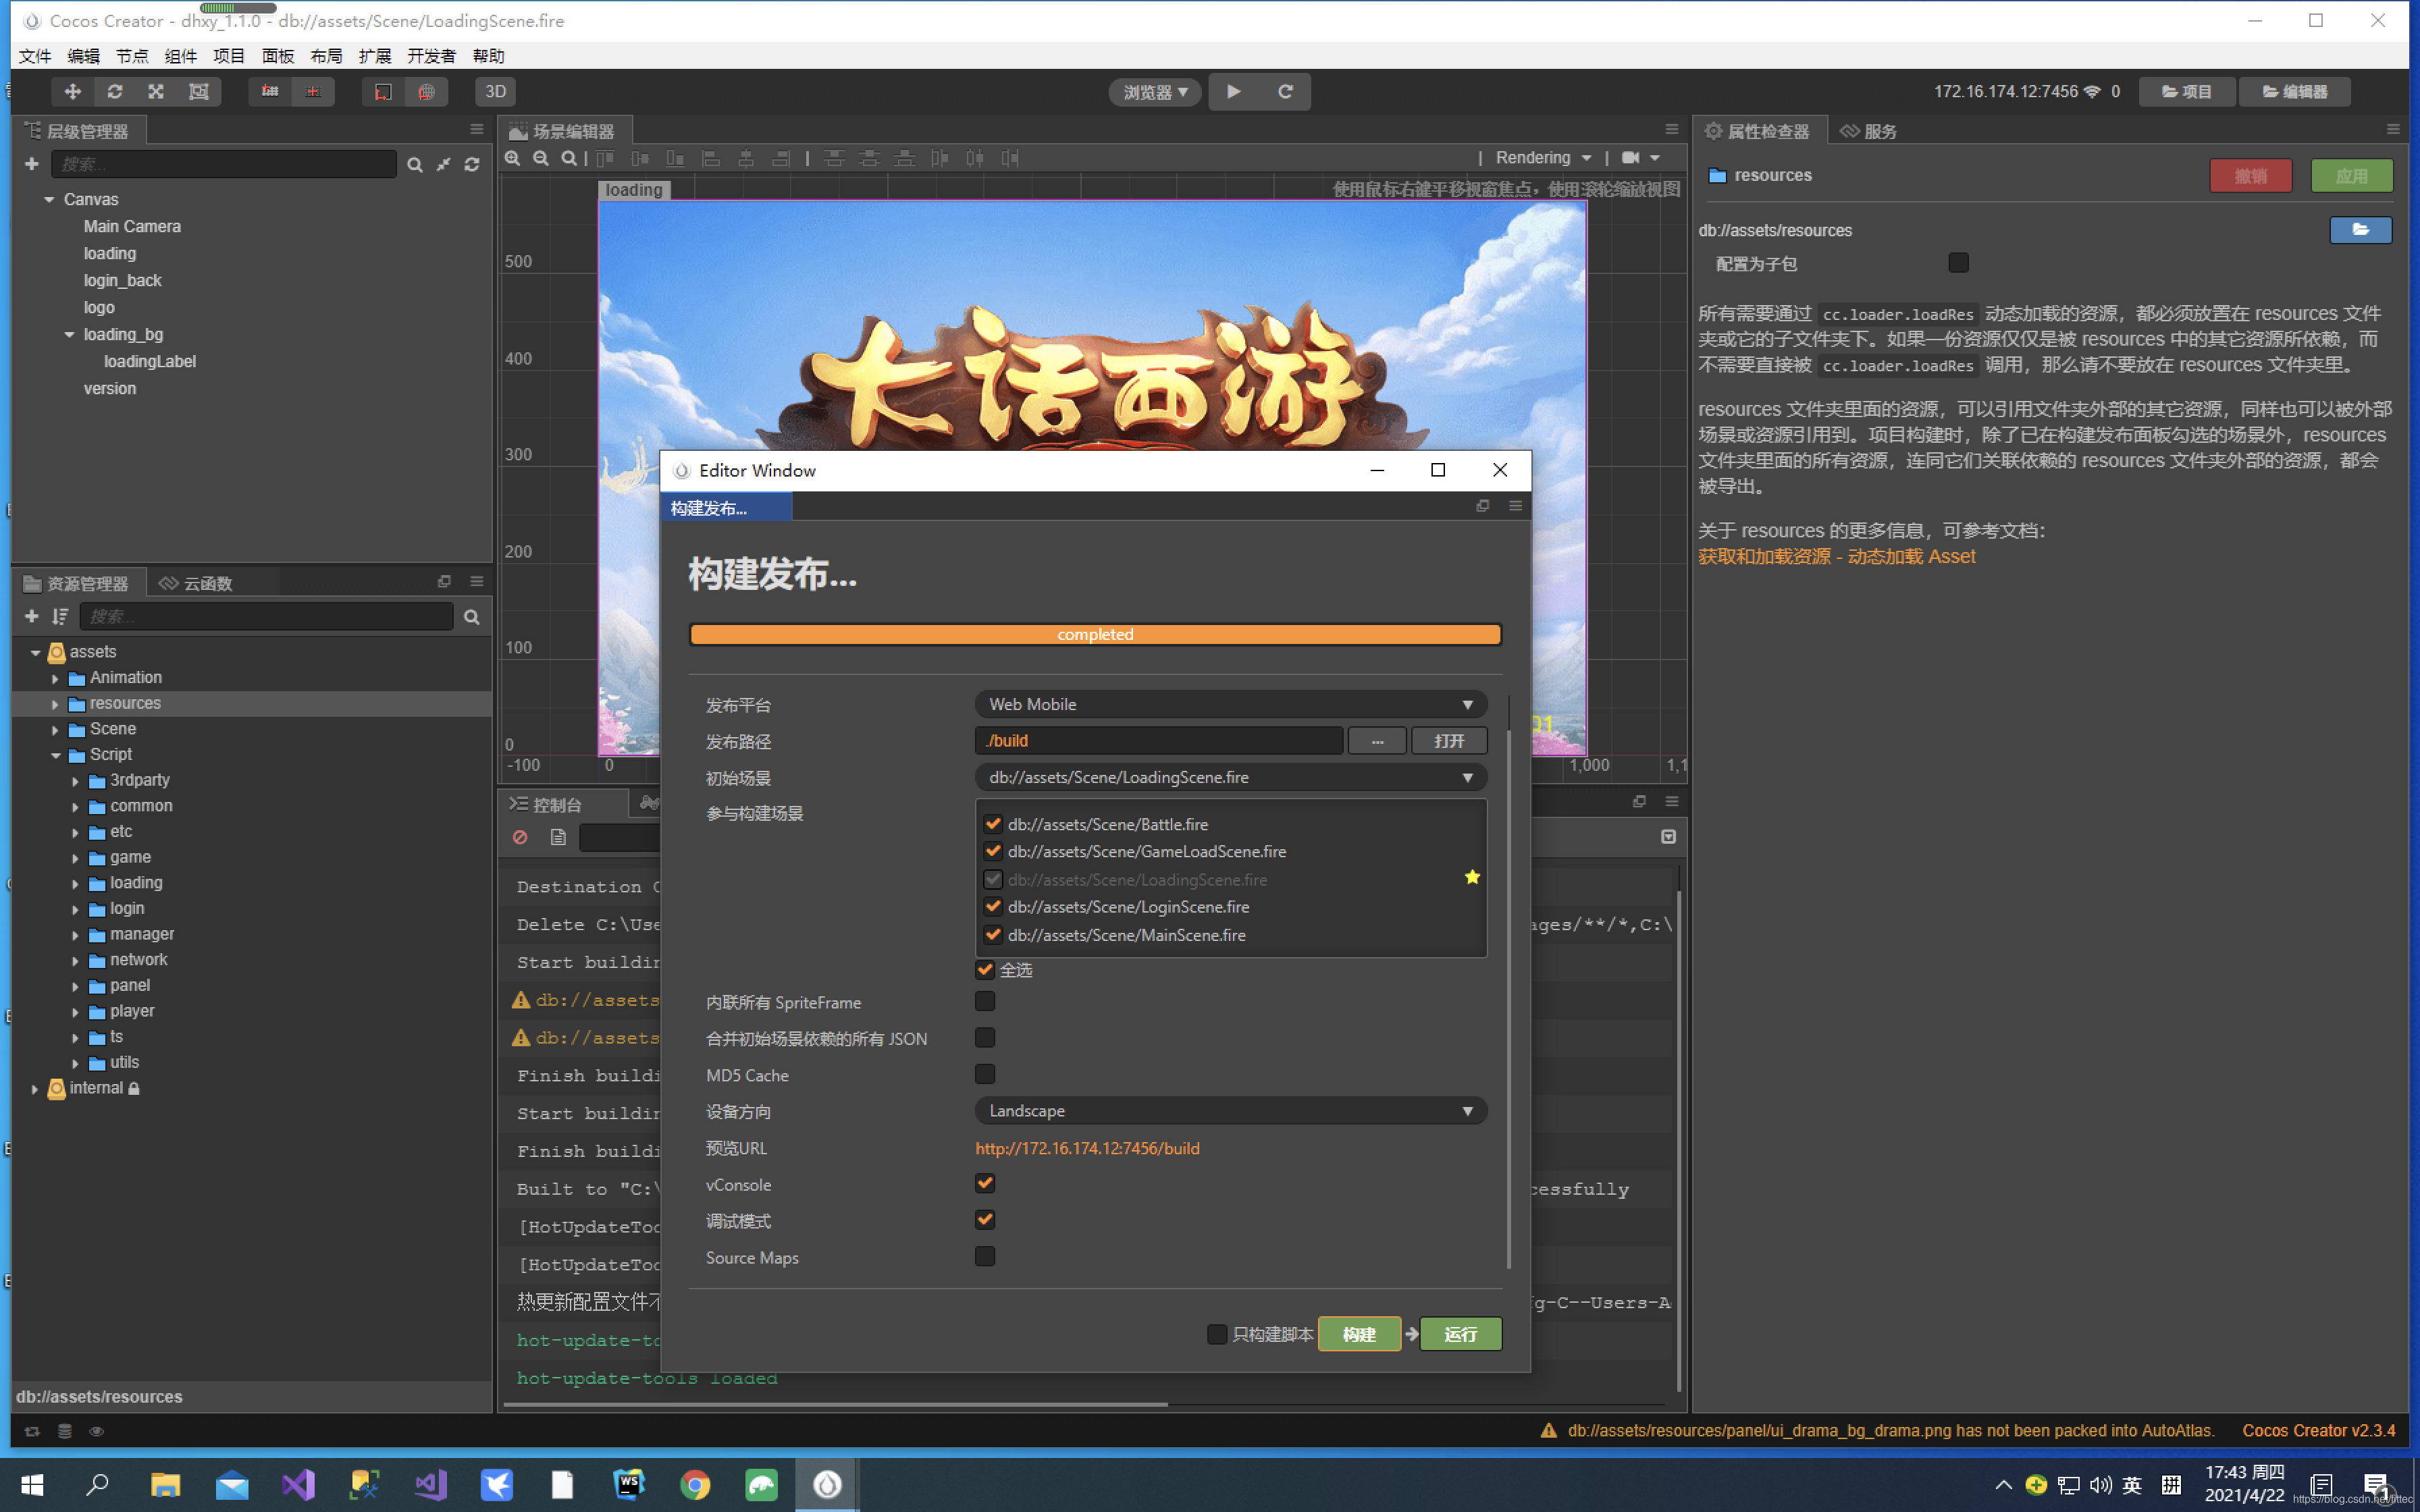Uncheck MainScene.fire in build list

(993, 935)
